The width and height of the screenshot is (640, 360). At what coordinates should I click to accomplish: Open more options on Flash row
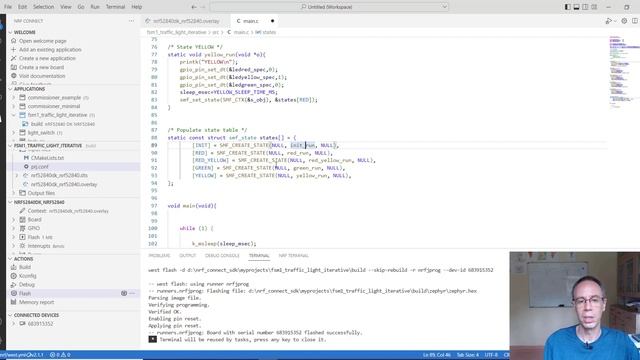132,293
